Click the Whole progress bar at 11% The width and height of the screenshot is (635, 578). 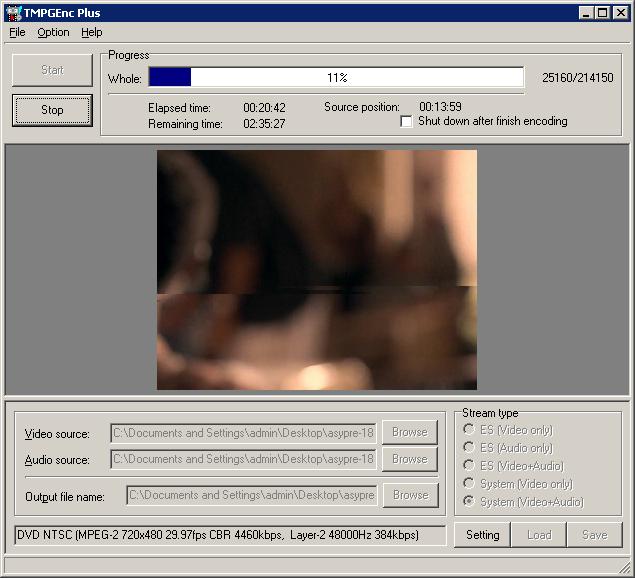336,77
